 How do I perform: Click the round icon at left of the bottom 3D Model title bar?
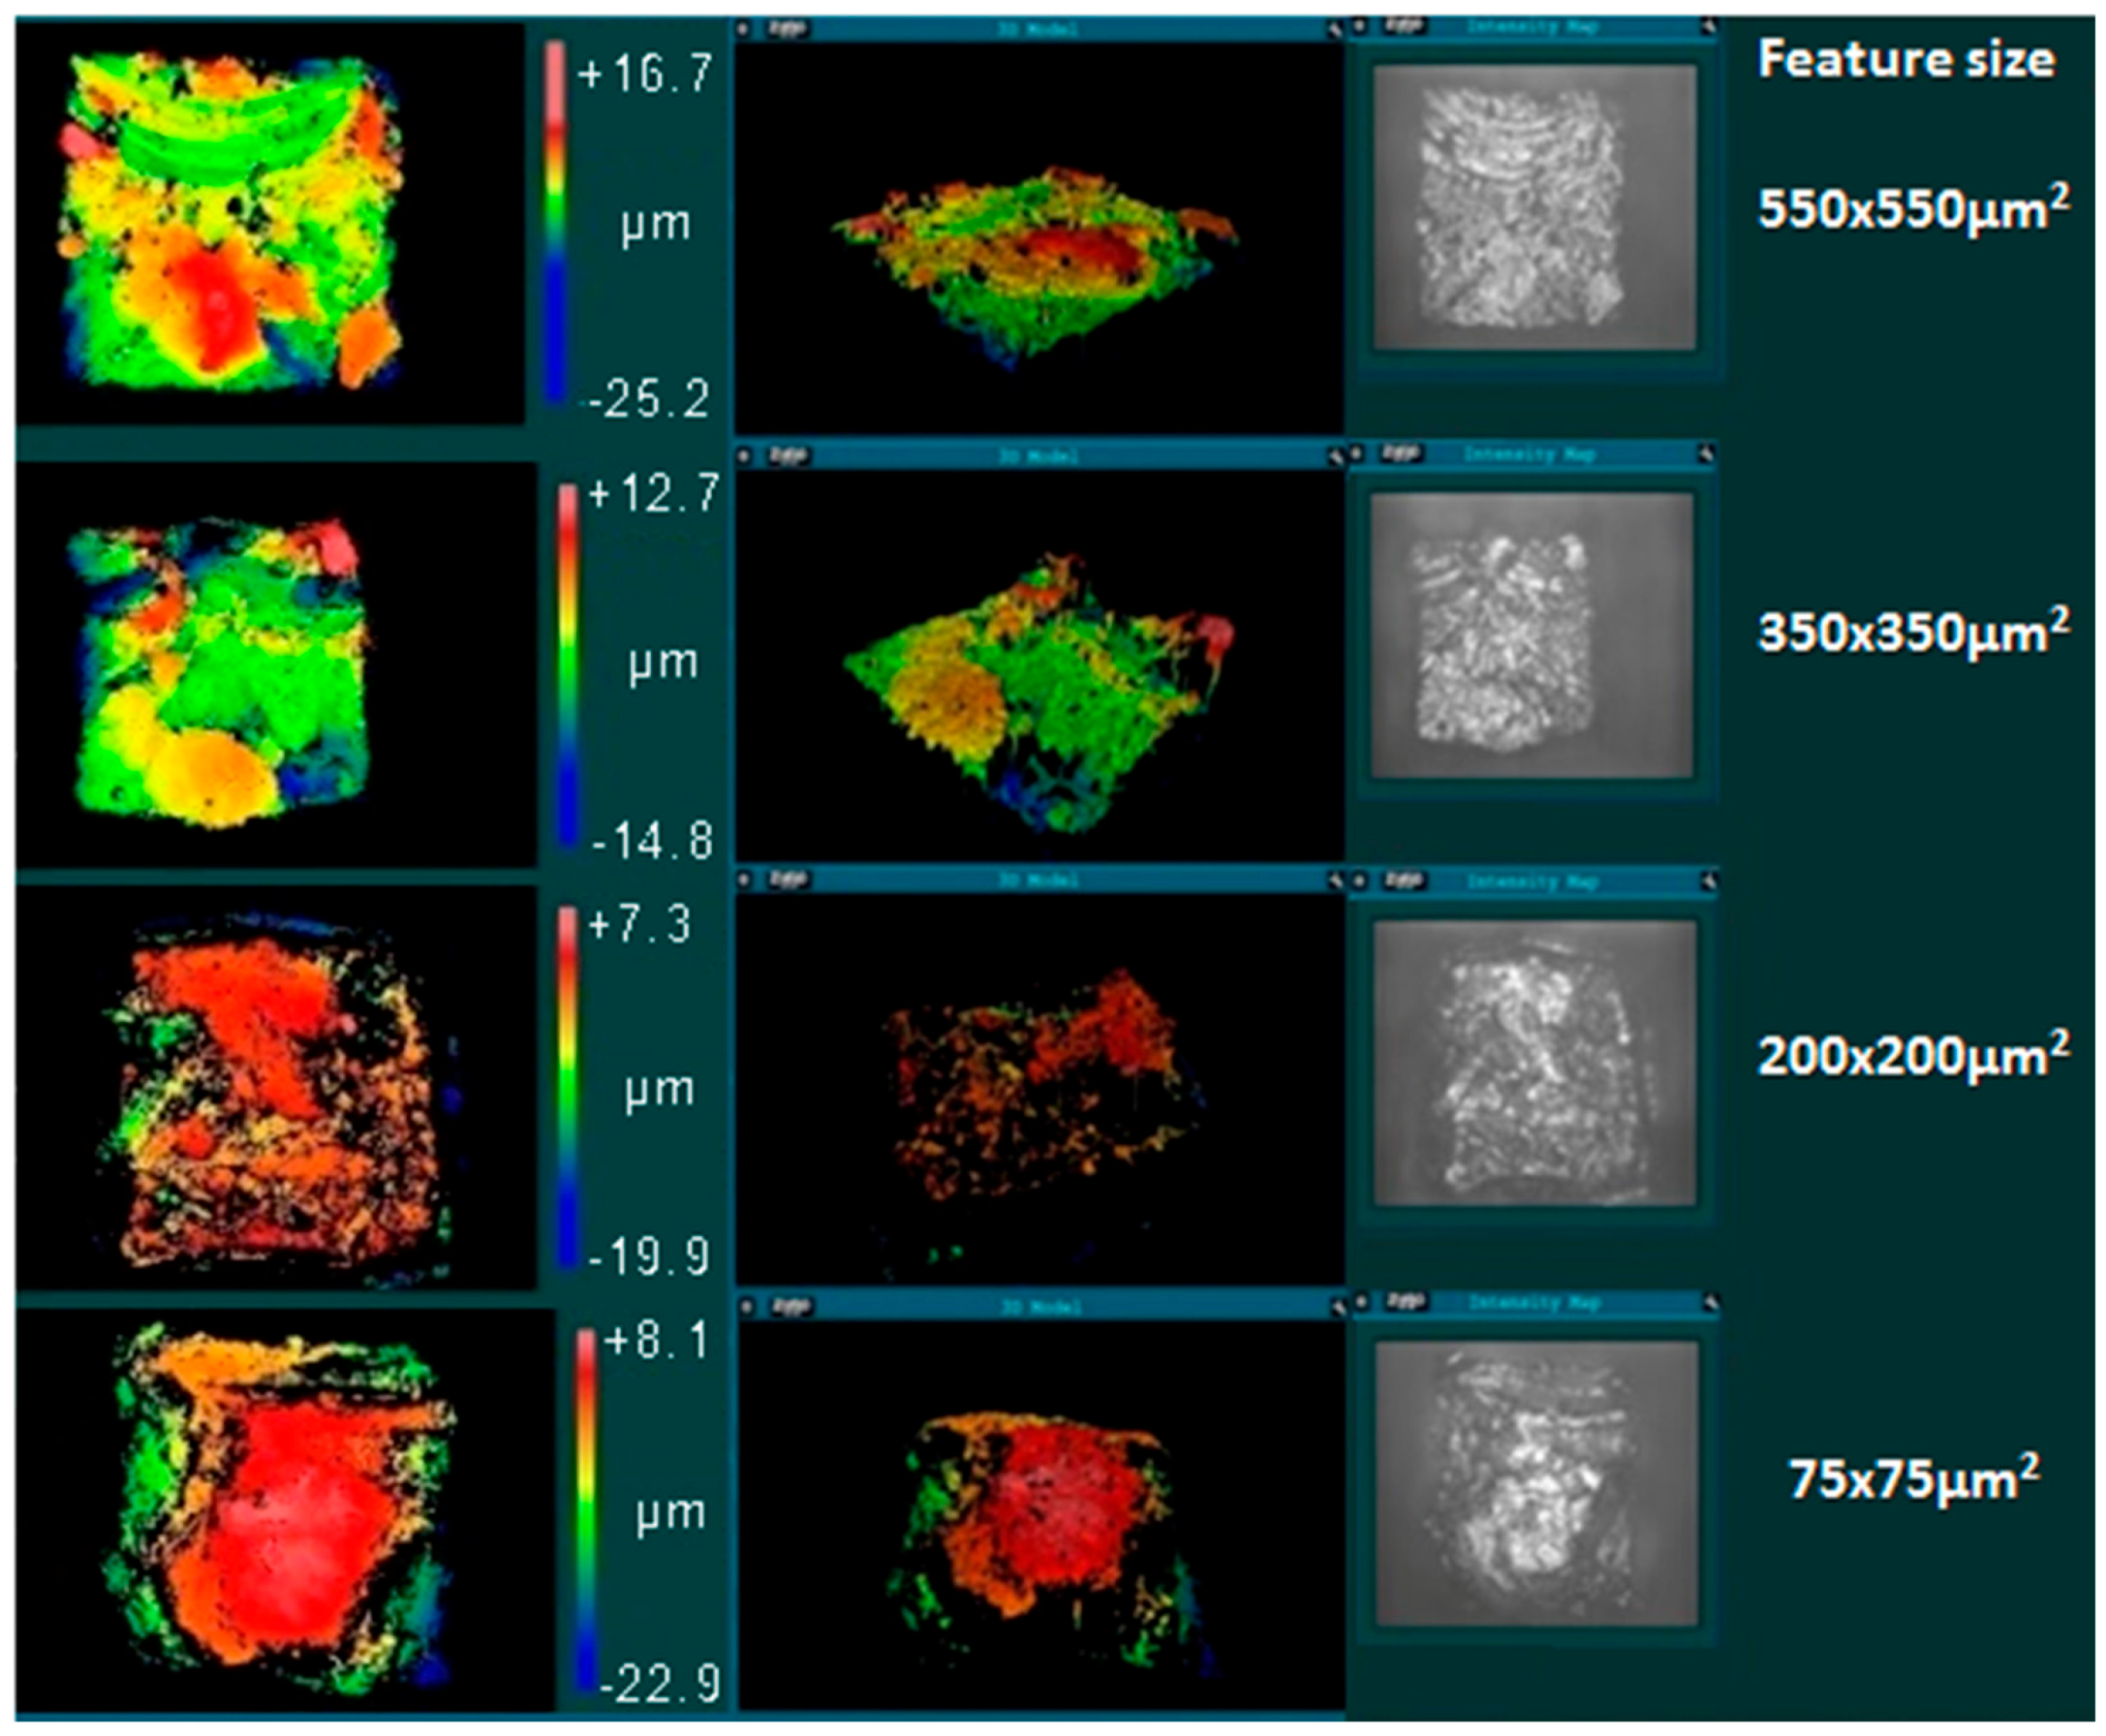click(x=745, y=1306)
